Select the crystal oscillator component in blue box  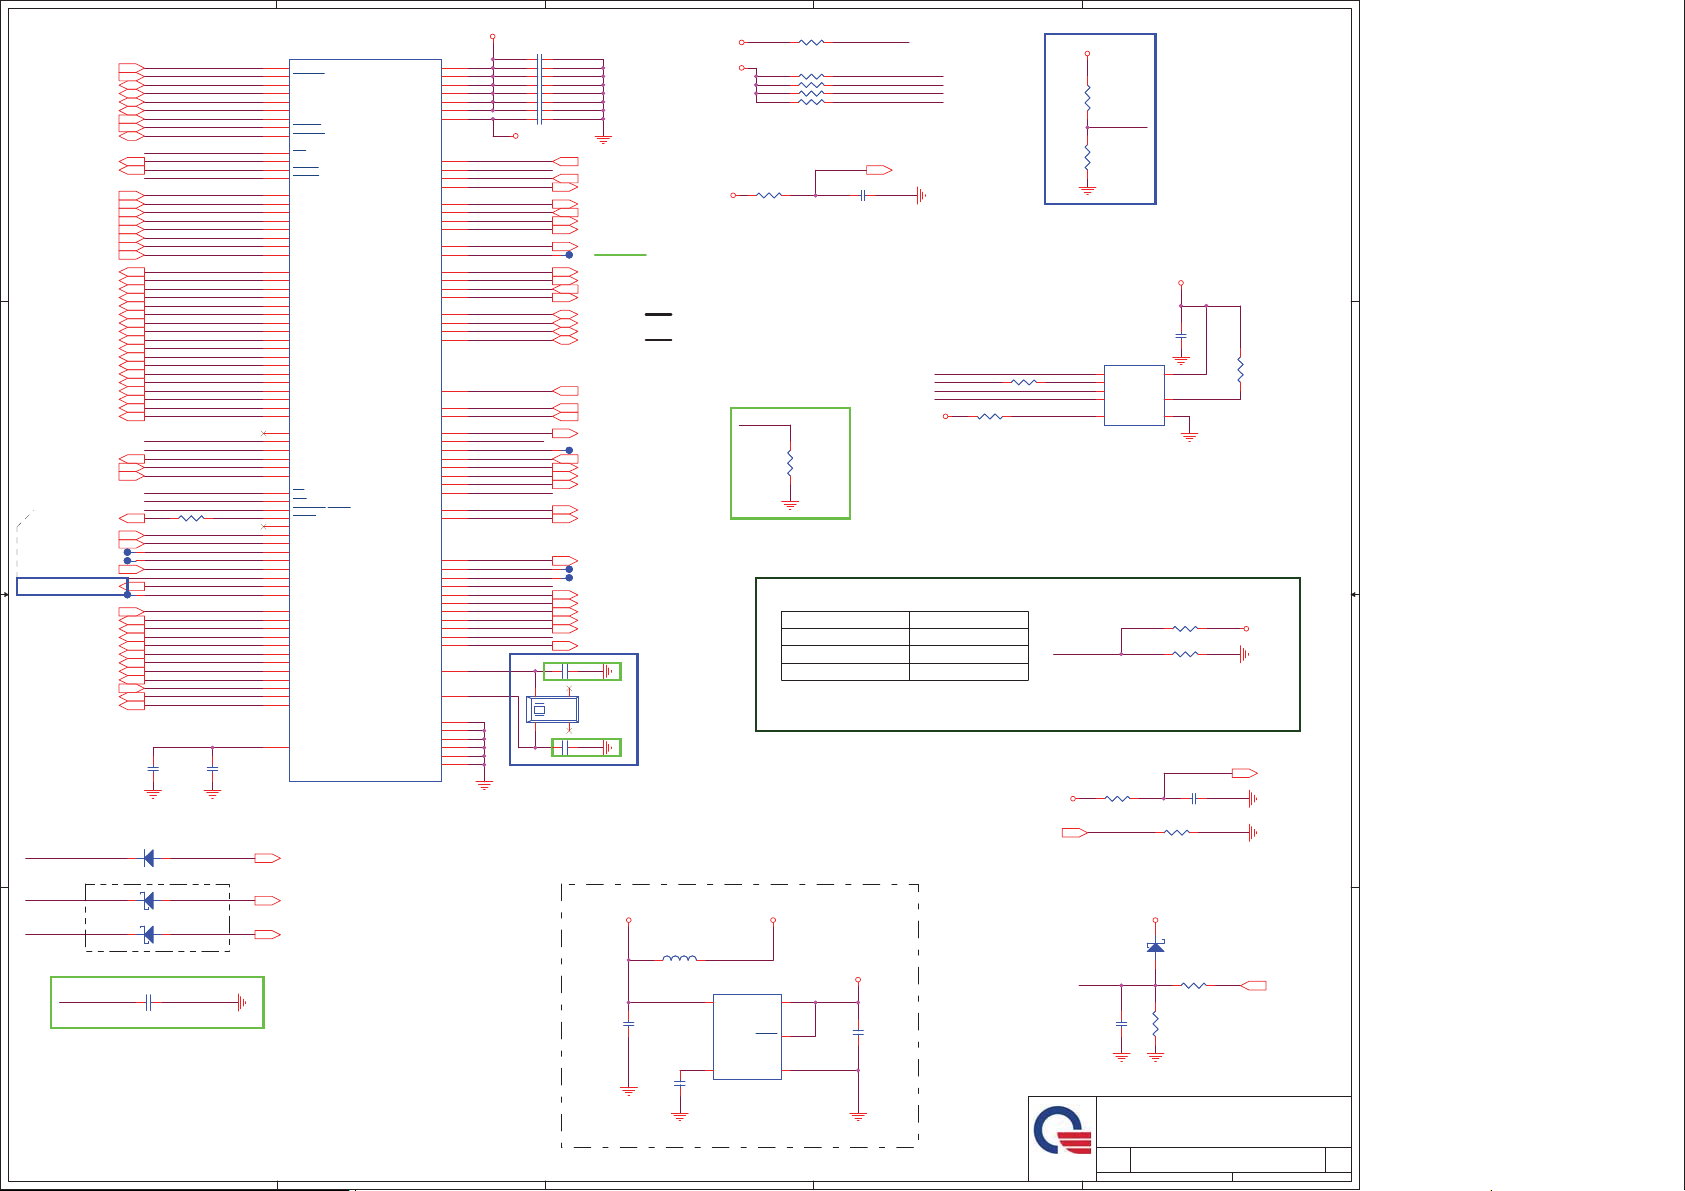(552, 710)
